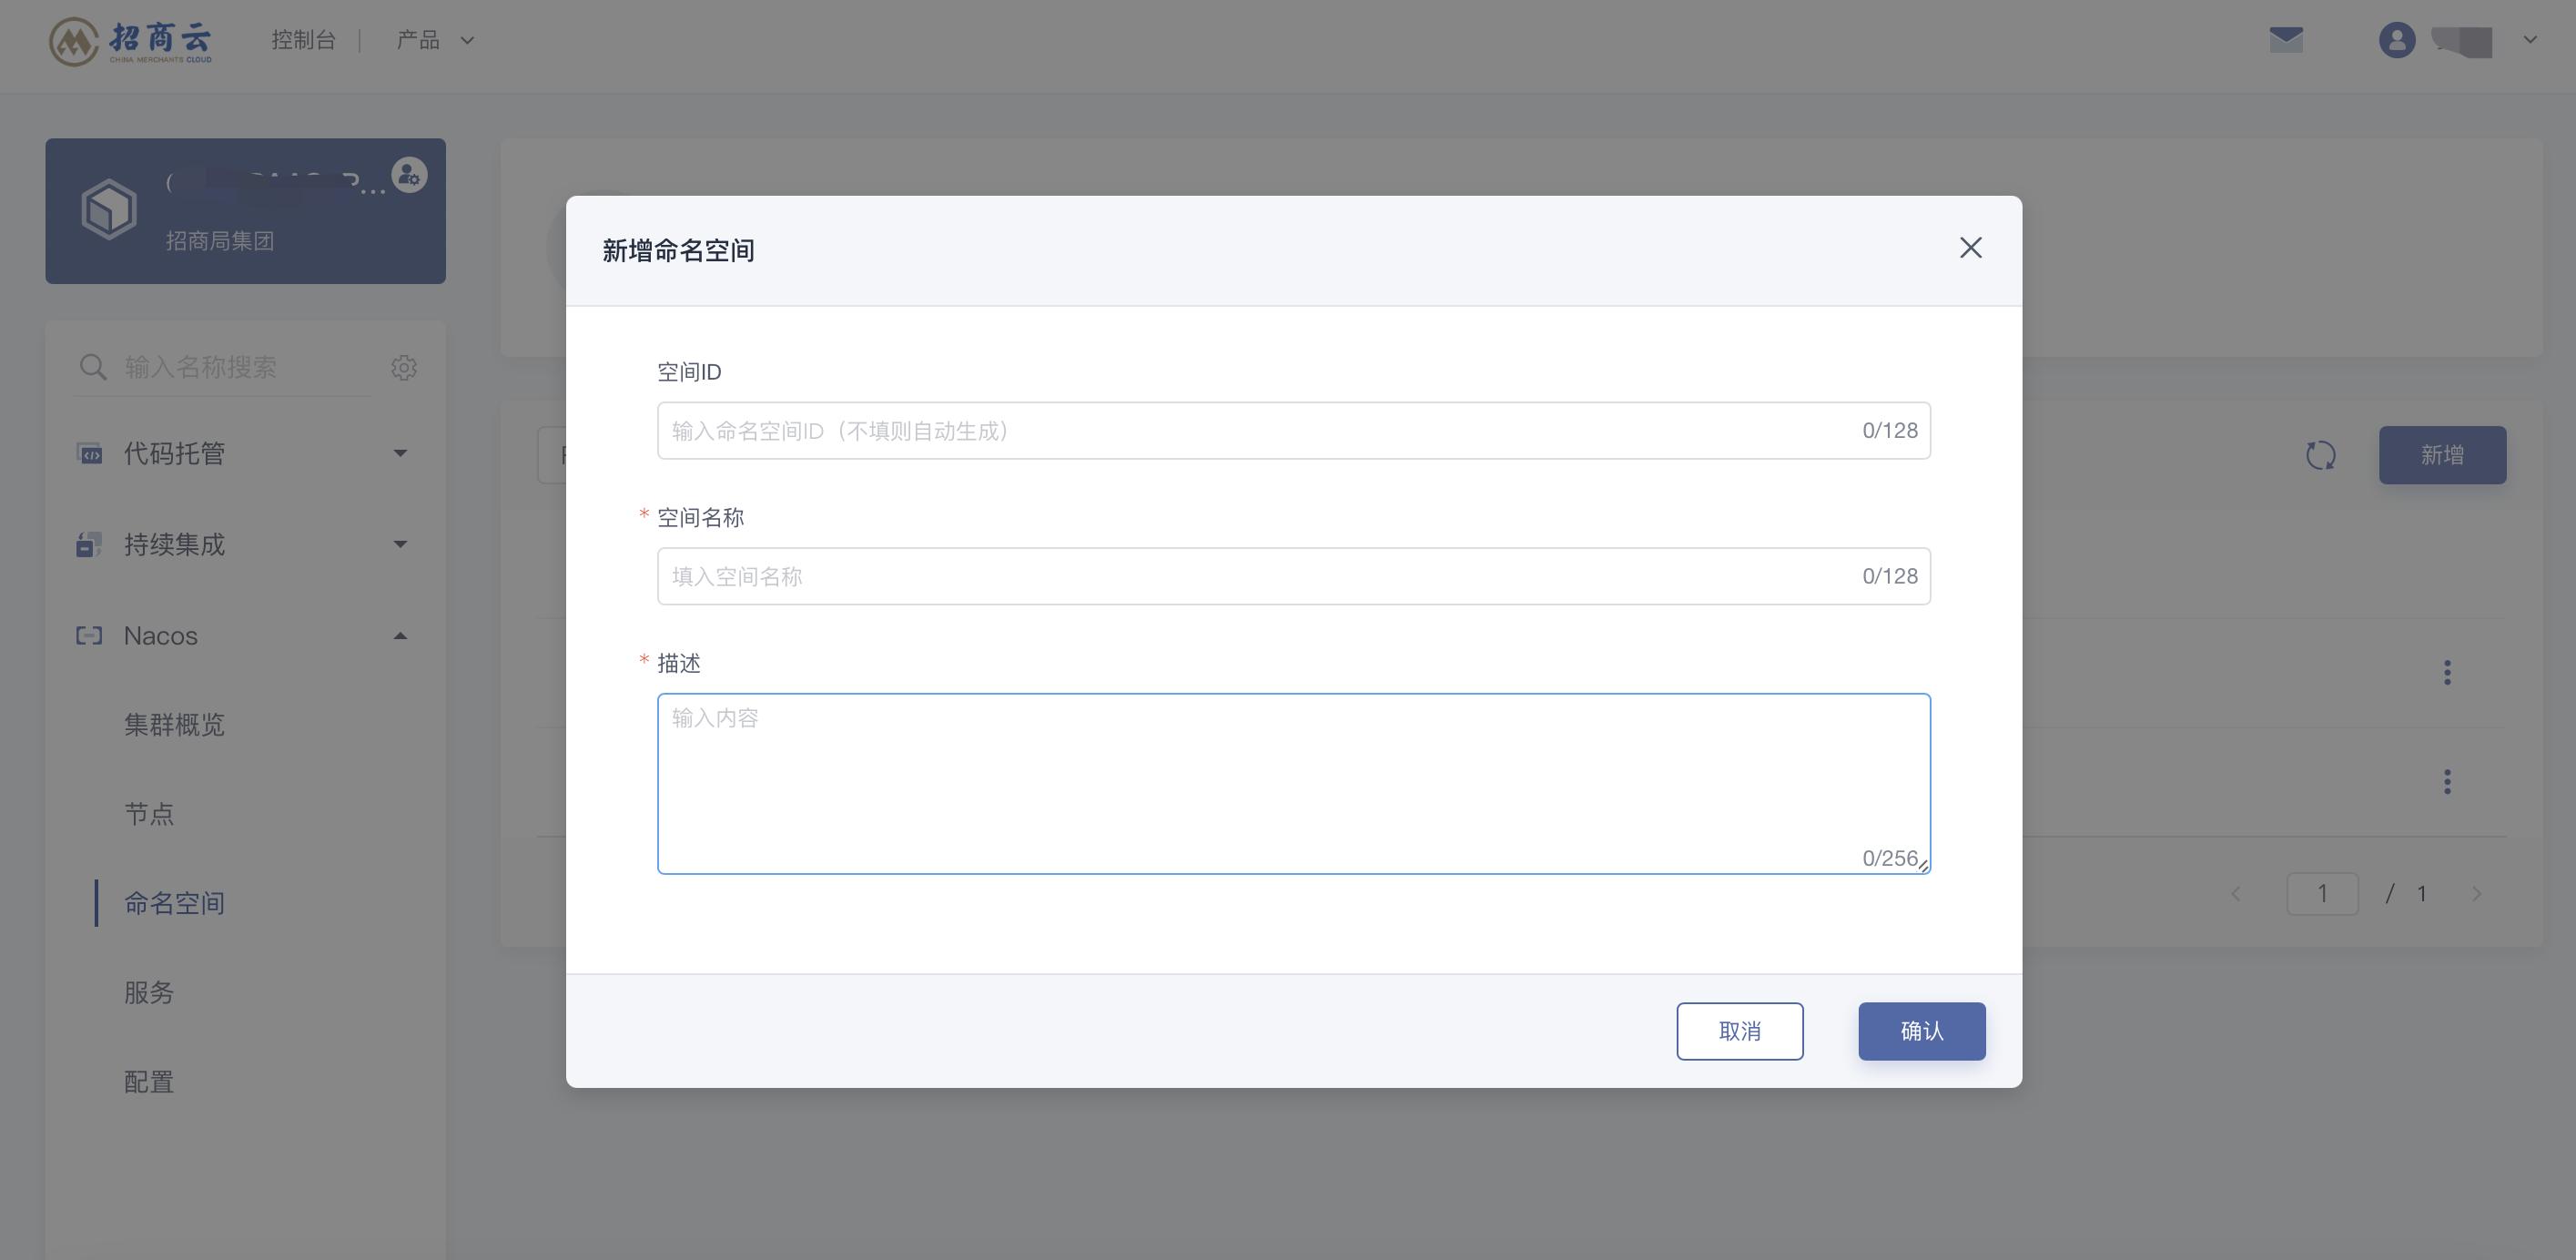This screenshot has height=1260, width=2576.
Task: Click the user avatar icon in header
Action: pyautogui.click(x=2397, y=40)
